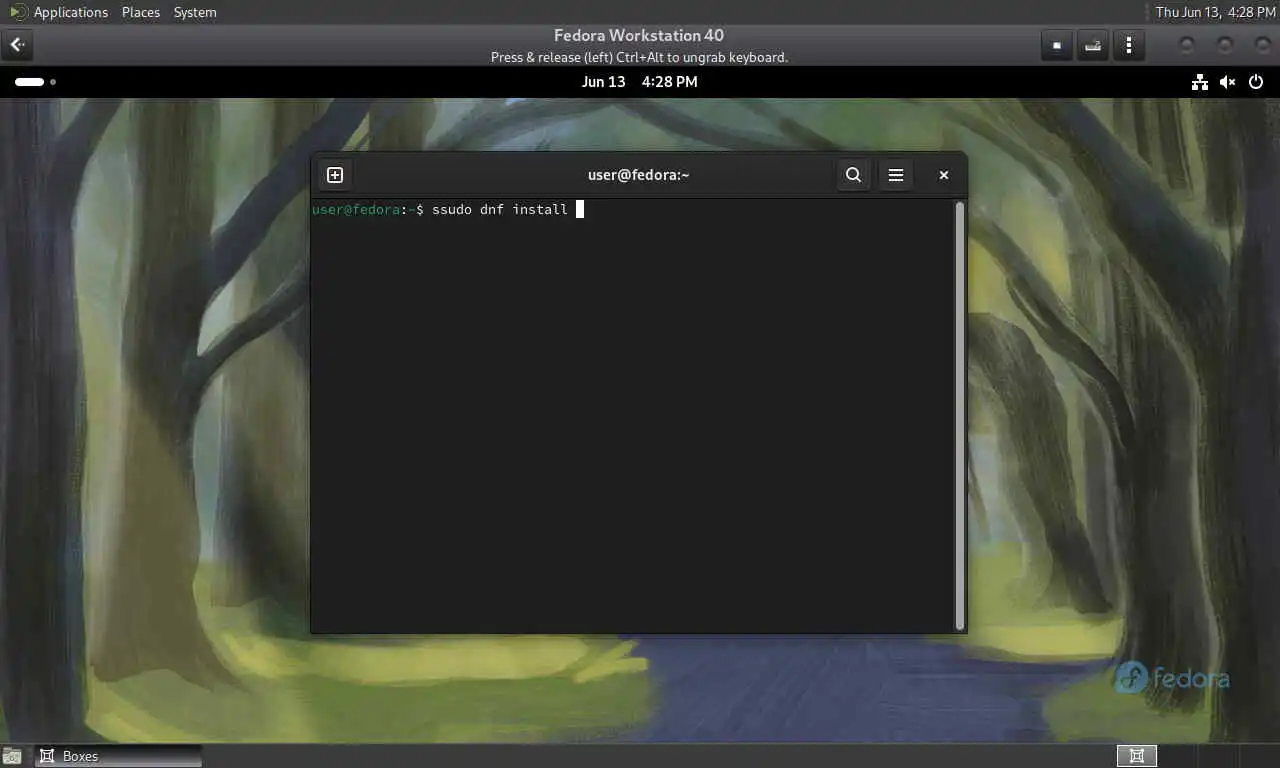Click the workspace switcher icon at bottom right

tap(1137, 756)
